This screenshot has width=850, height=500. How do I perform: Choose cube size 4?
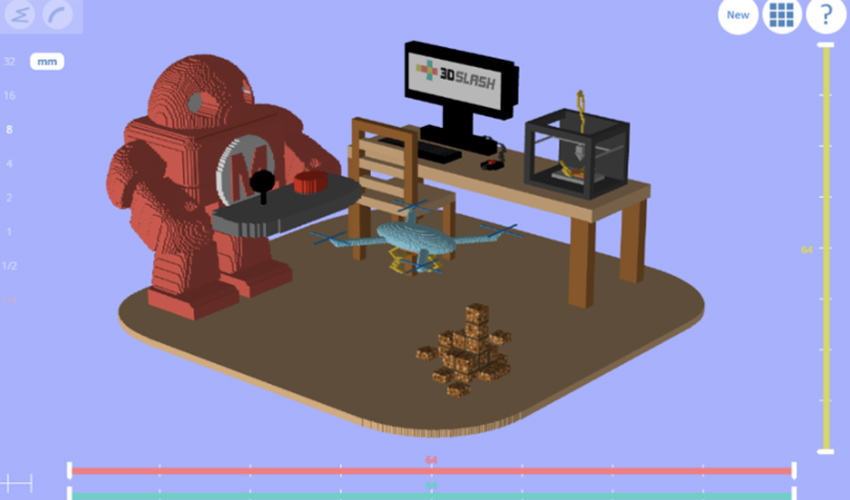(9, 163)
